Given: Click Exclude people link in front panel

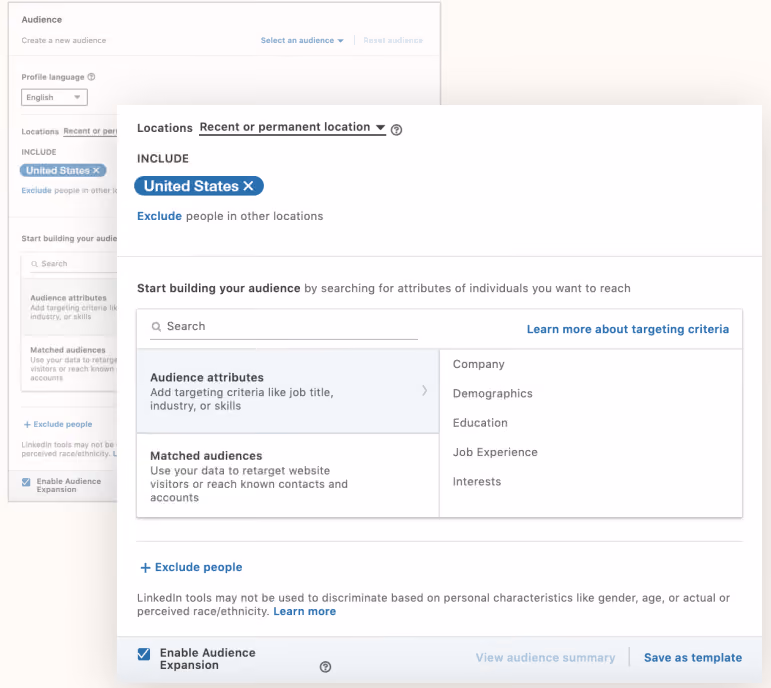Looking at the screenshot, I should [x=198, y=567].
